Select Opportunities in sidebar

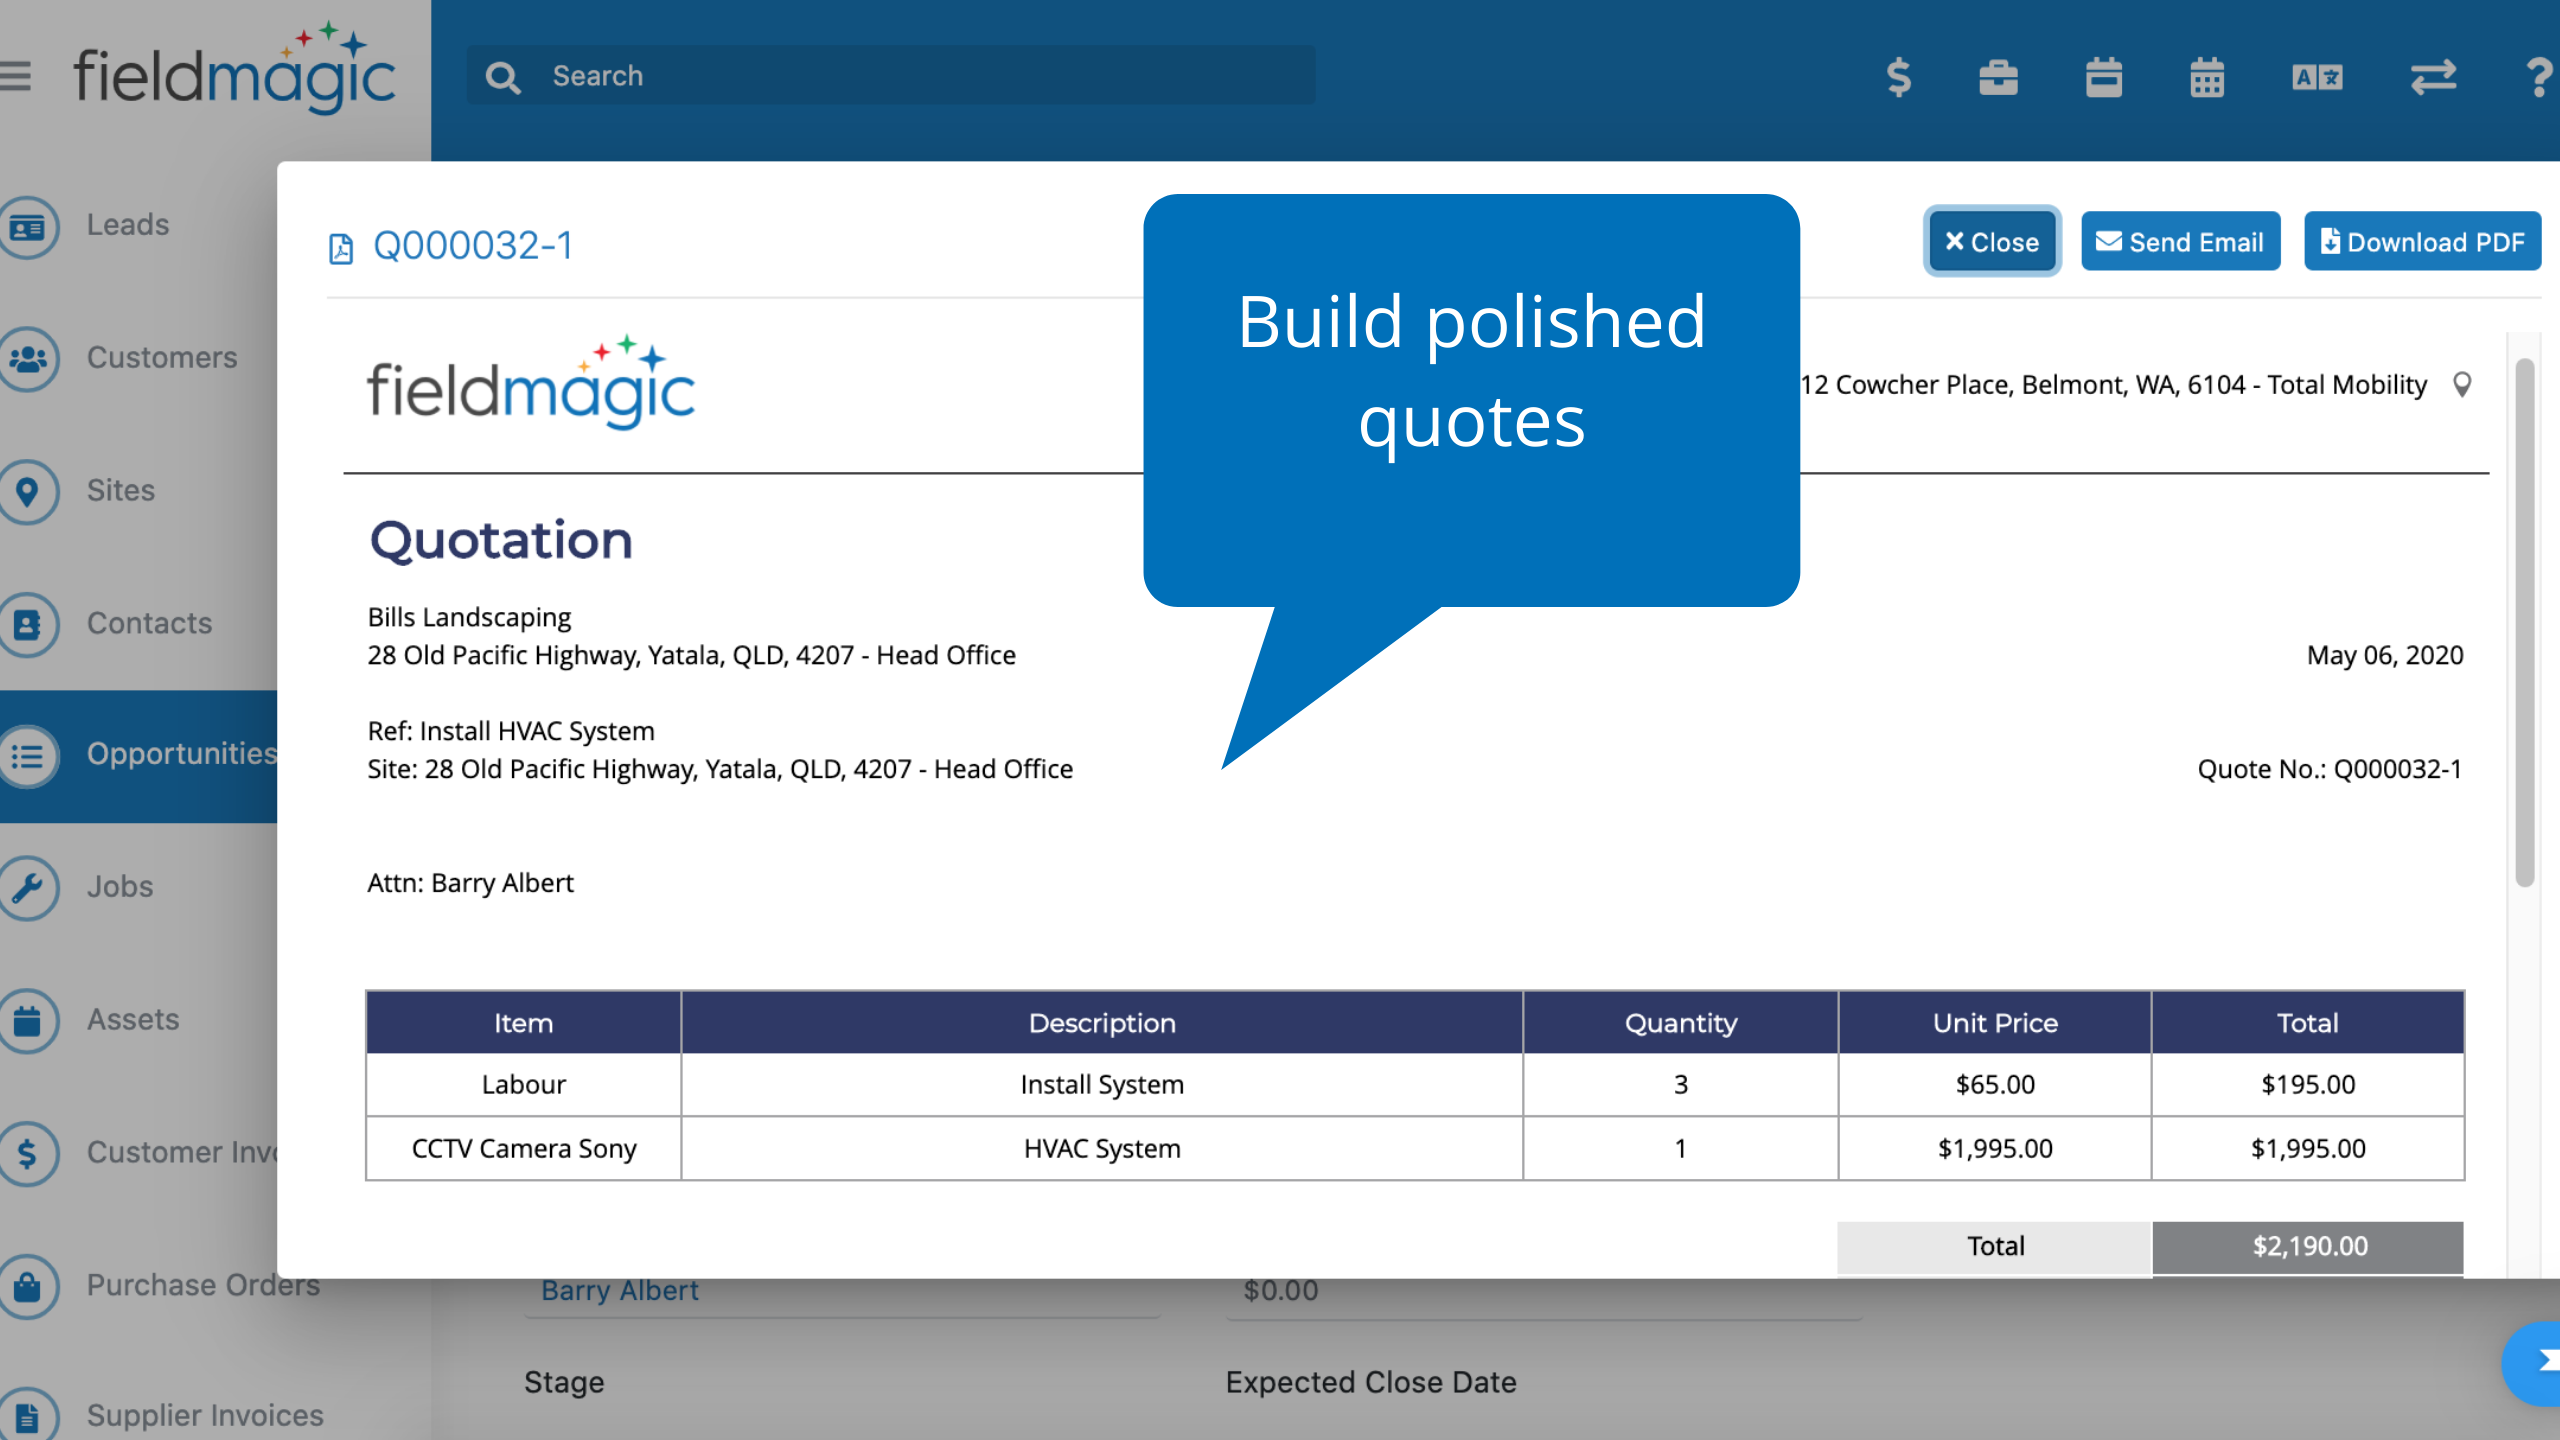[181, 753]
